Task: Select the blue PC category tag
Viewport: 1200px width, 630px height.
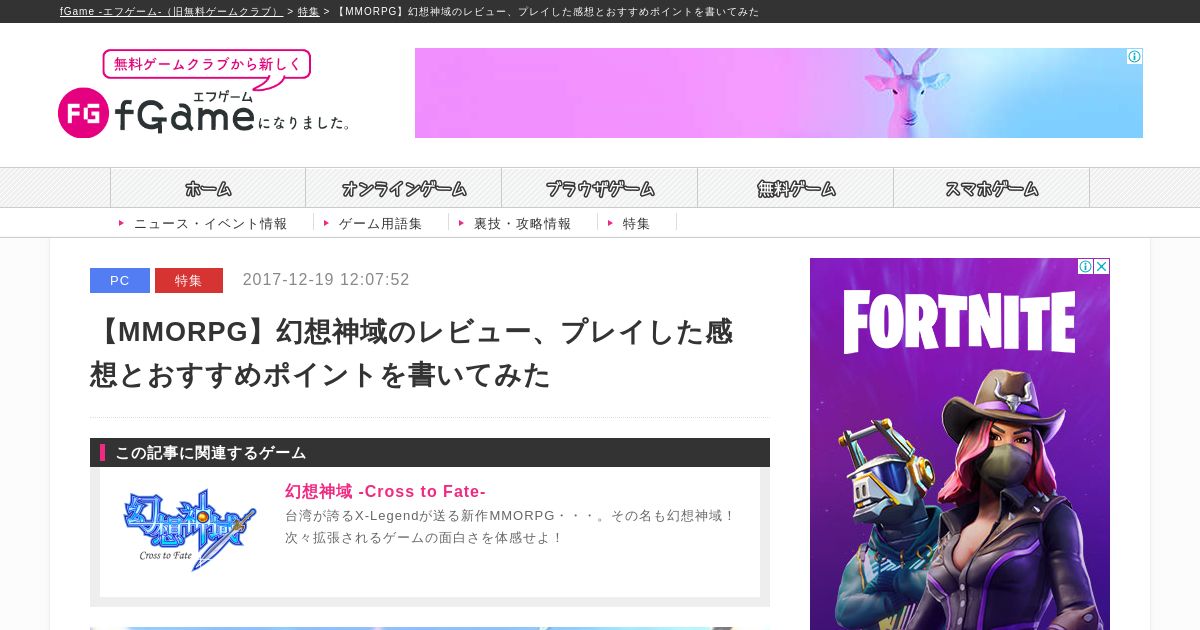Action: (120, 280)
